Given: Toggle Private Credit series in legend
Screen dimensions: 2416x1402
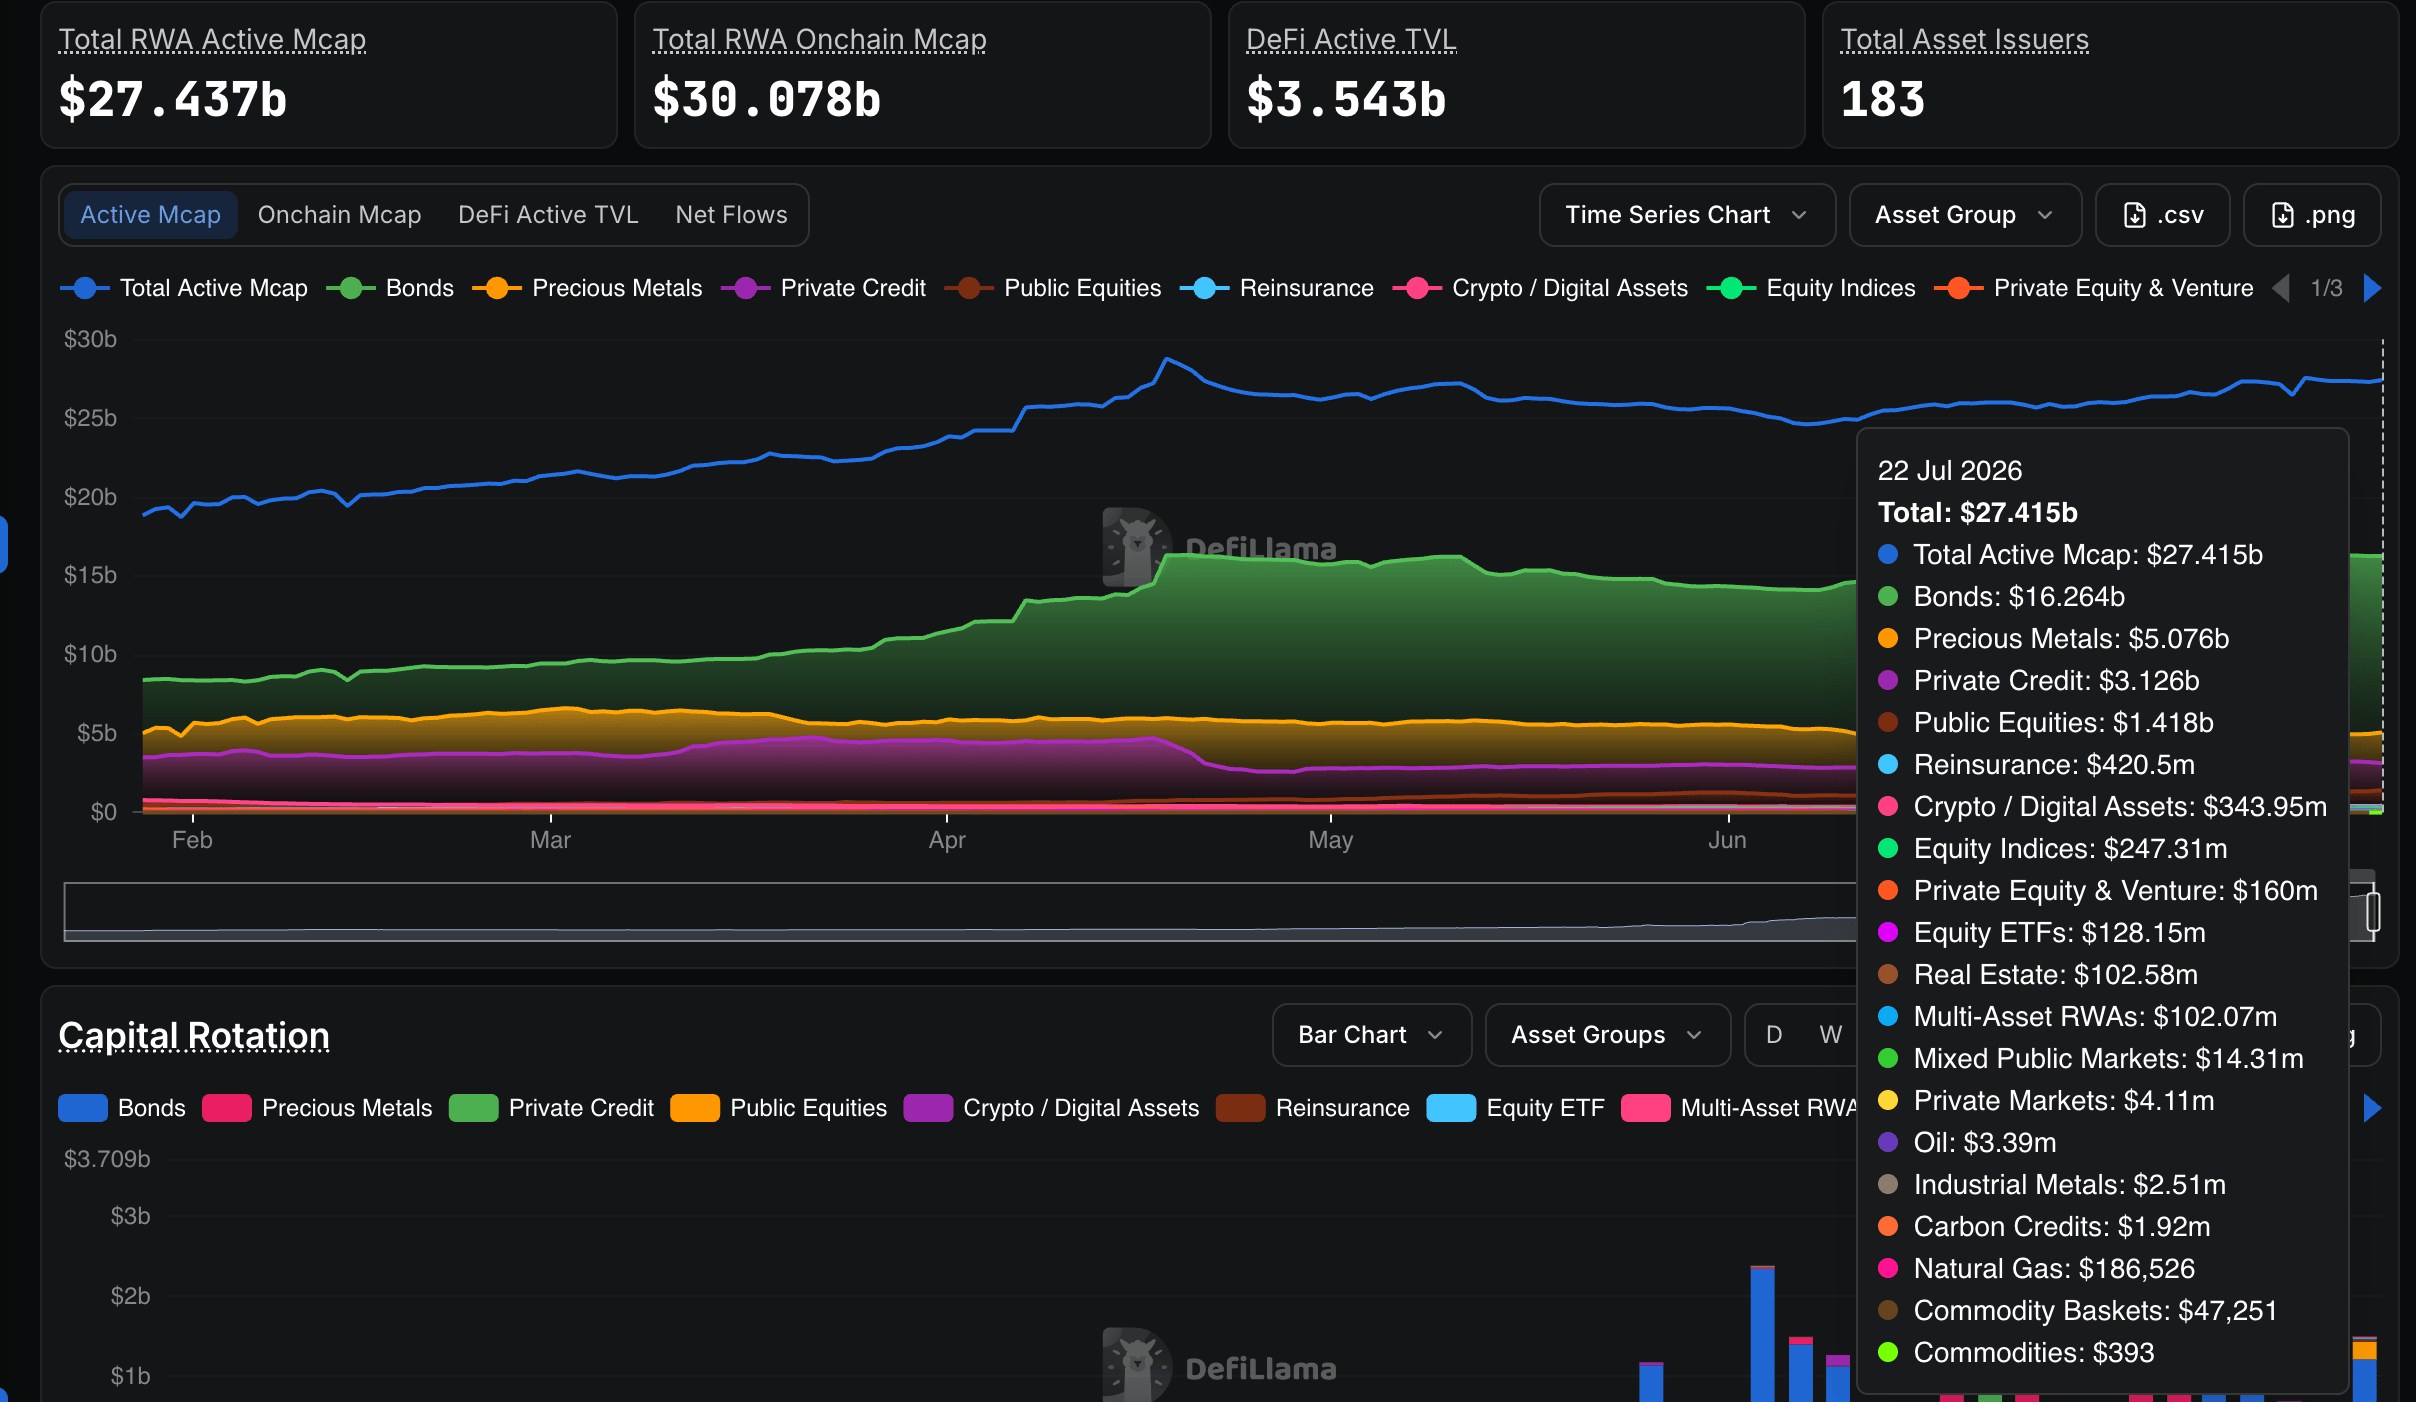Looking at the screenshot, I should pos(824,288).
